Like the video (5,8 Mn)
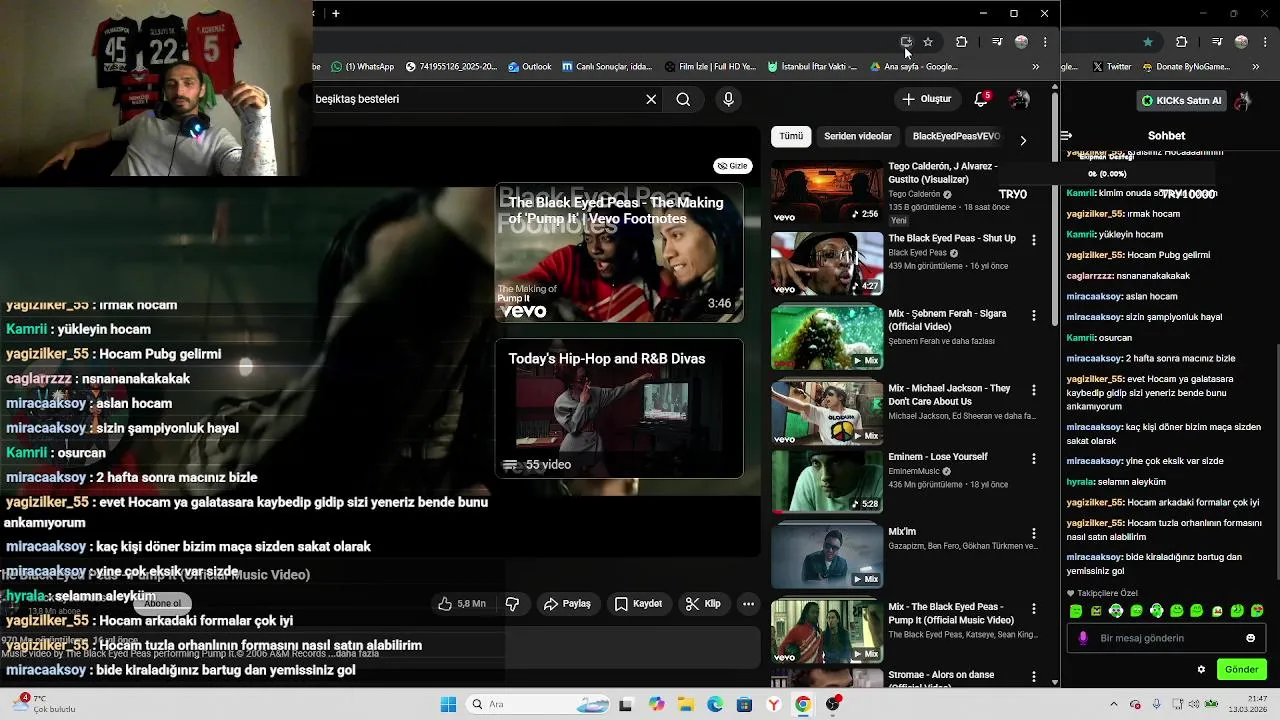This screenshot has width=1280, height=720. tap(461, 604)
